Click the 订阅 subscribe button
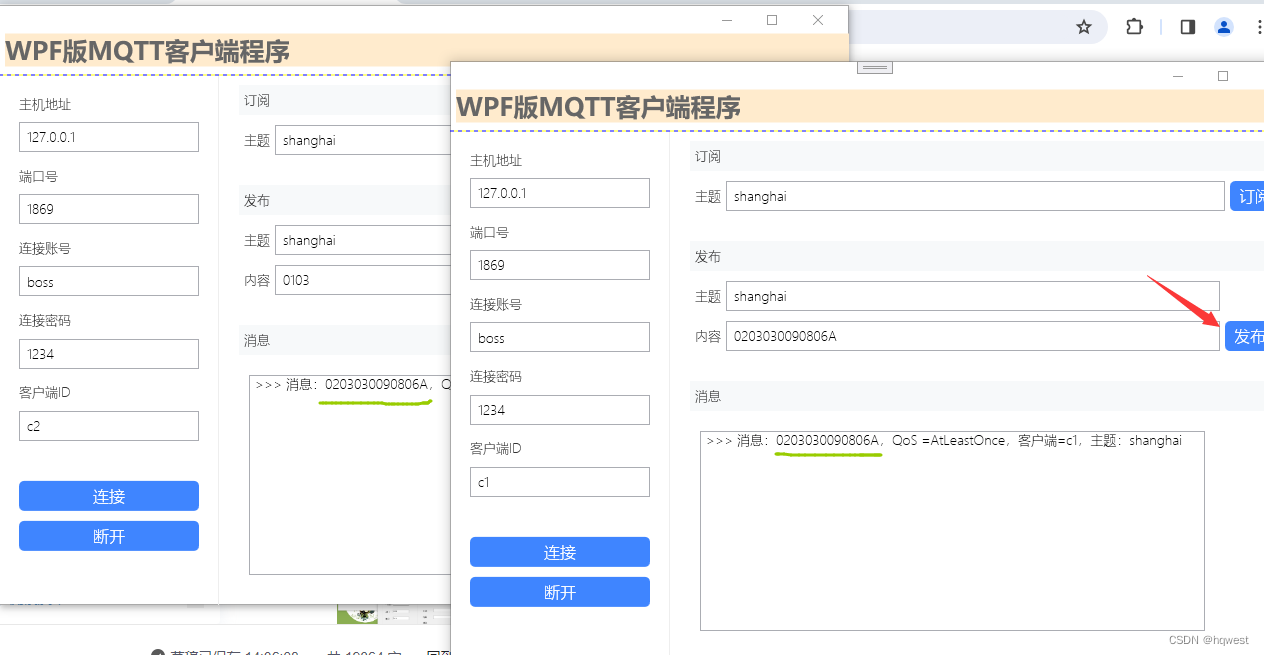 coord(1248,196)
